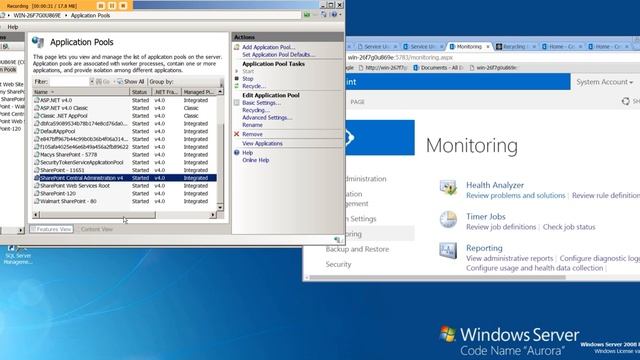Select Macys SharePoint - 5778 pool

coord(124,154)
